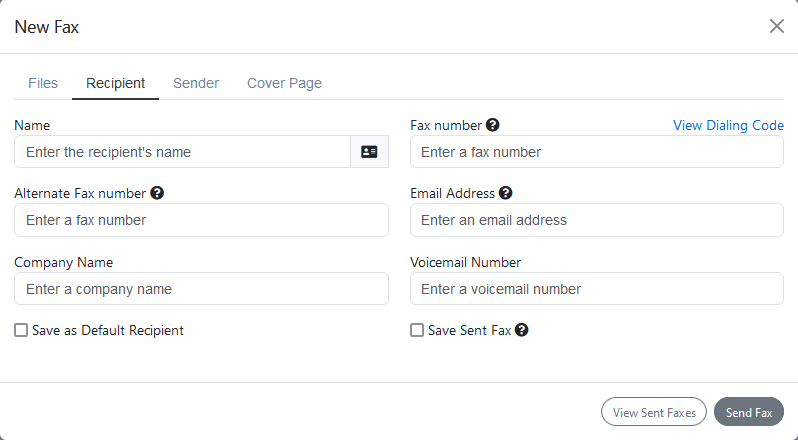This screenshot has height=440, width=798.
Task: Click the New Fax dialog title
Action: click(x=47, y=27)
